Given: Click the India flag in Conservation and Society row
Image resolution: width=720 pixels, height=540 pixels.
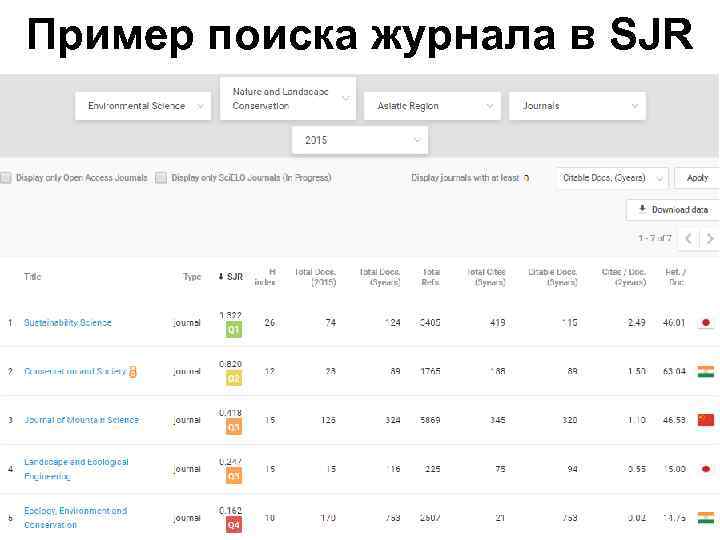Looking at the screenshot, I should [x=706, y=371].
